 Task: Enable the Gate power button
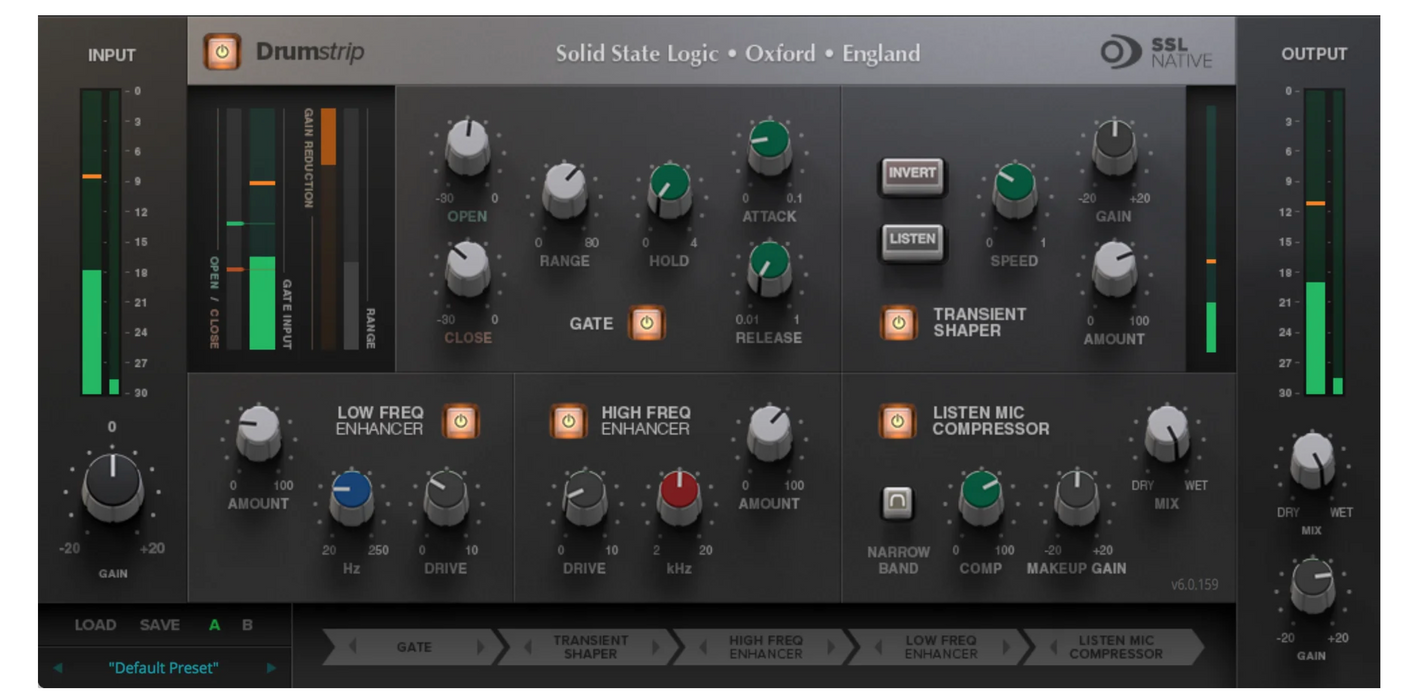[x=646, y=325]
